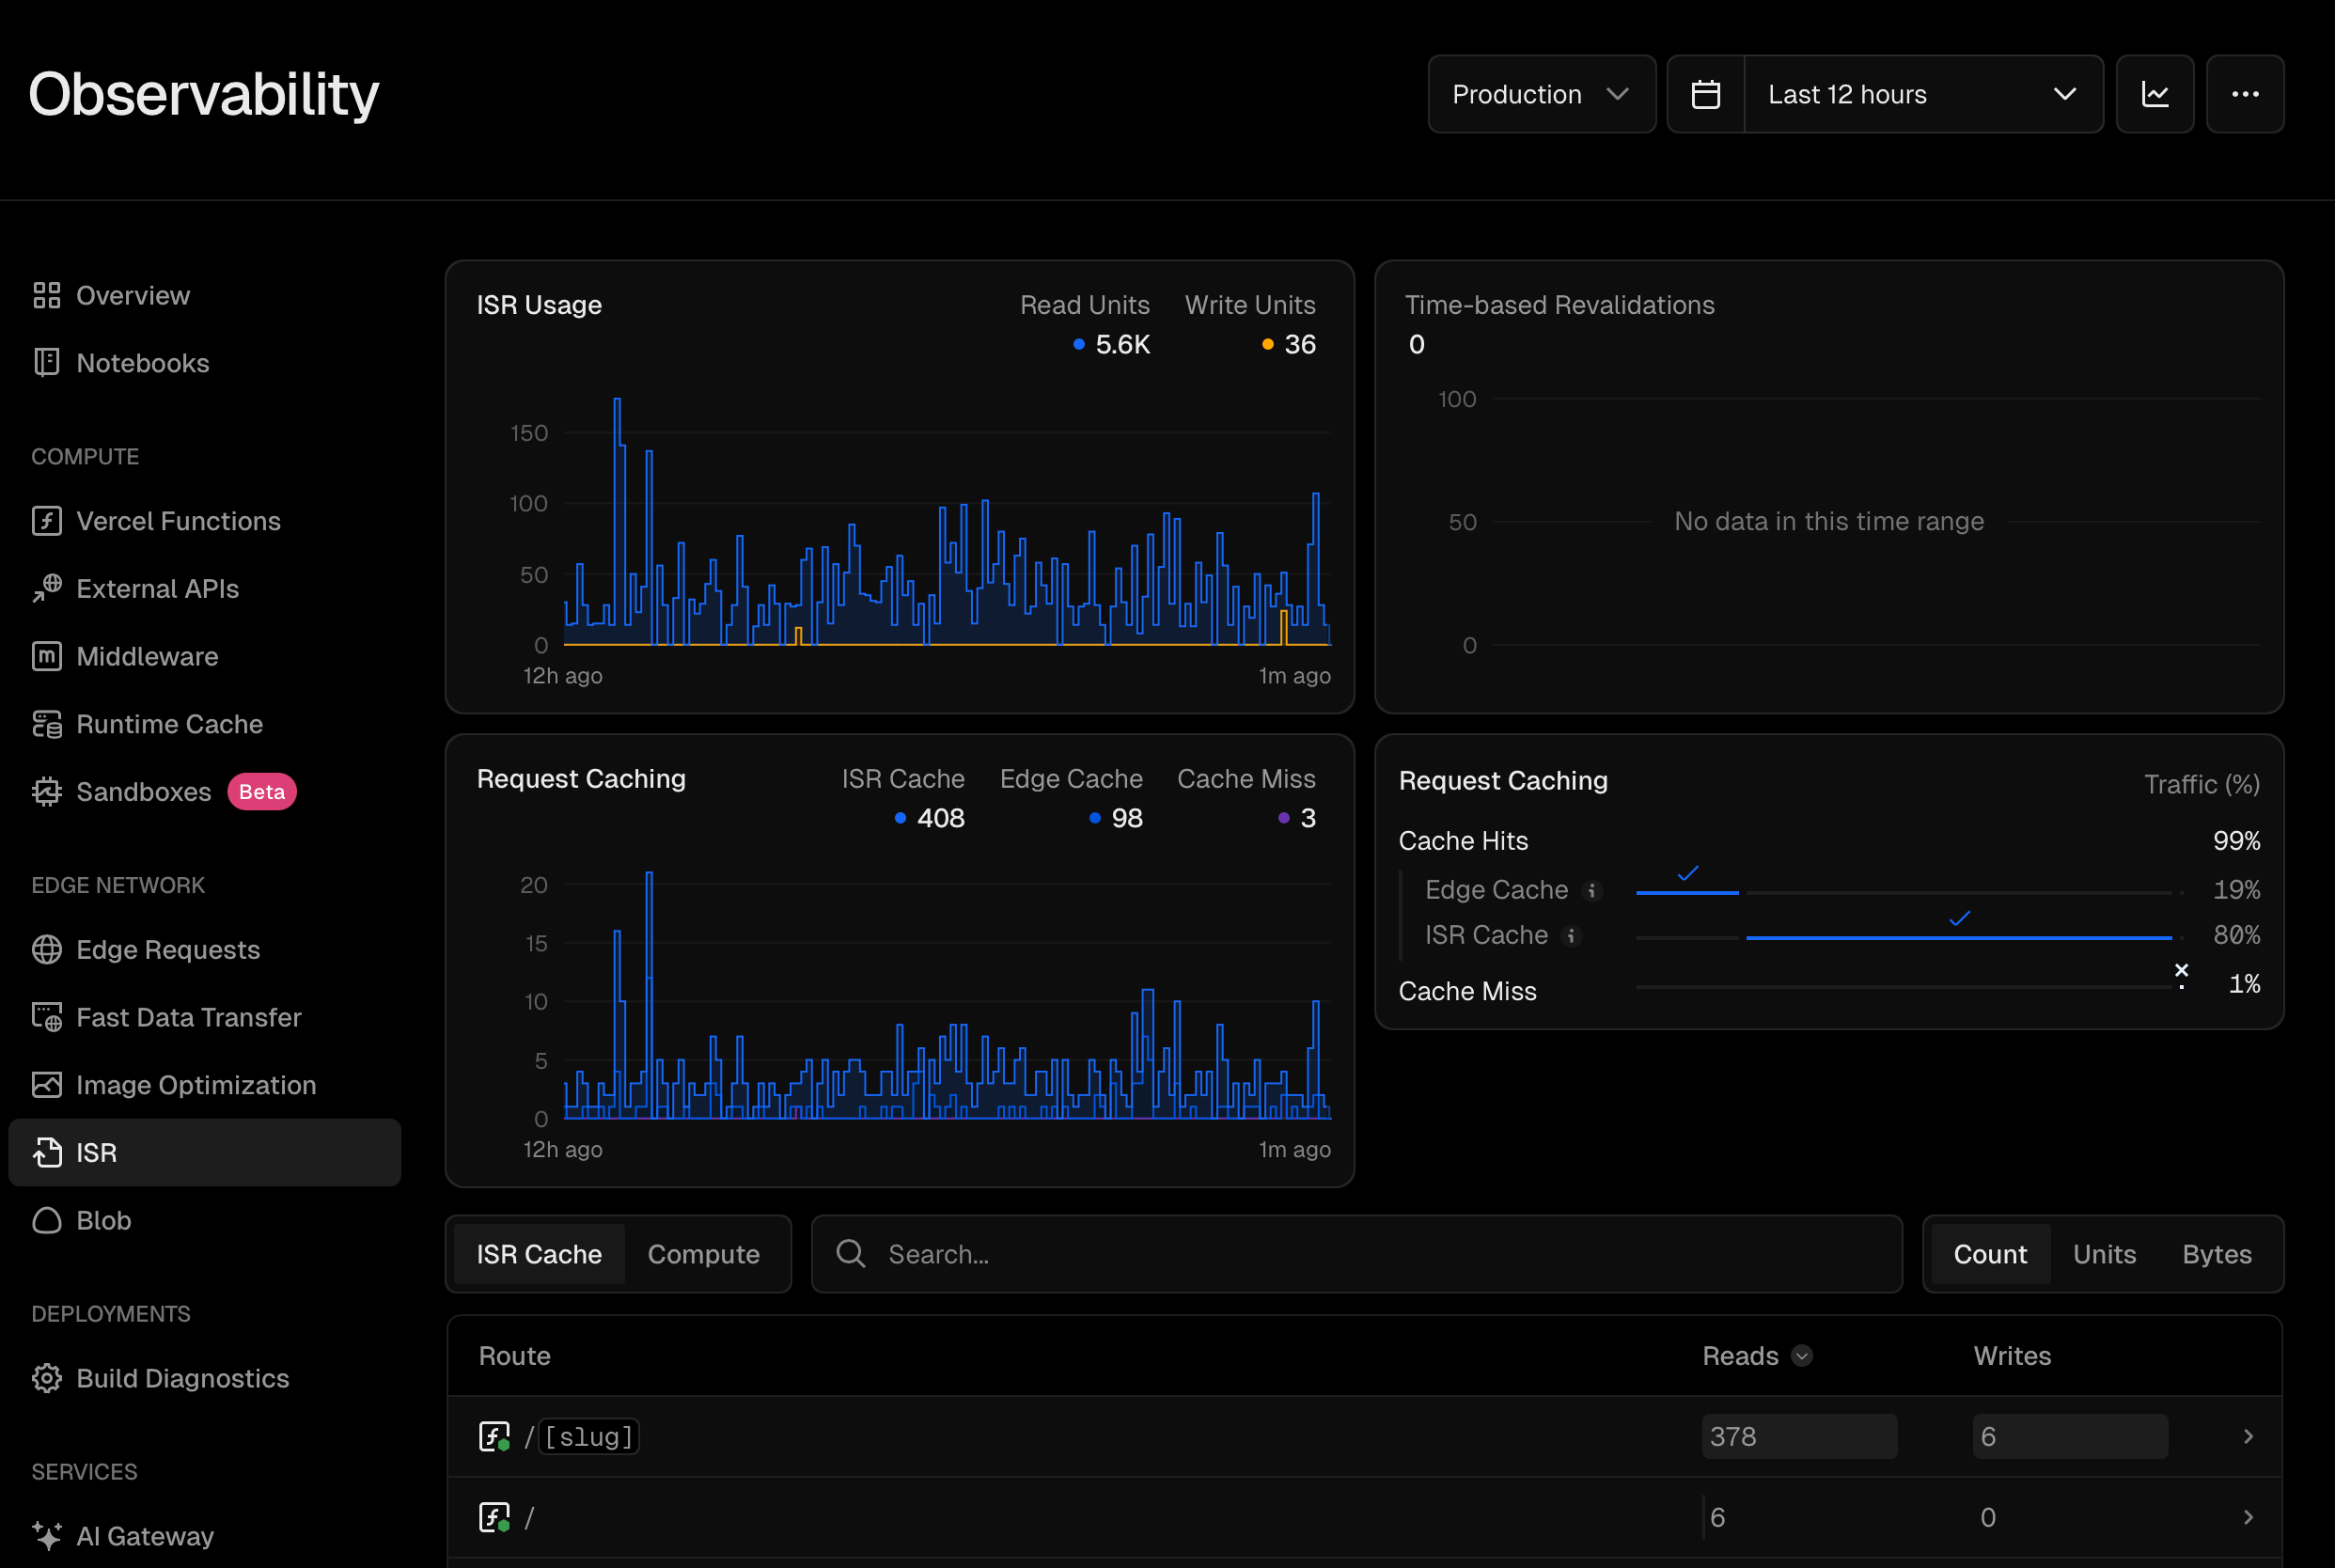Select the Count metric option

coord(1989,1254)
